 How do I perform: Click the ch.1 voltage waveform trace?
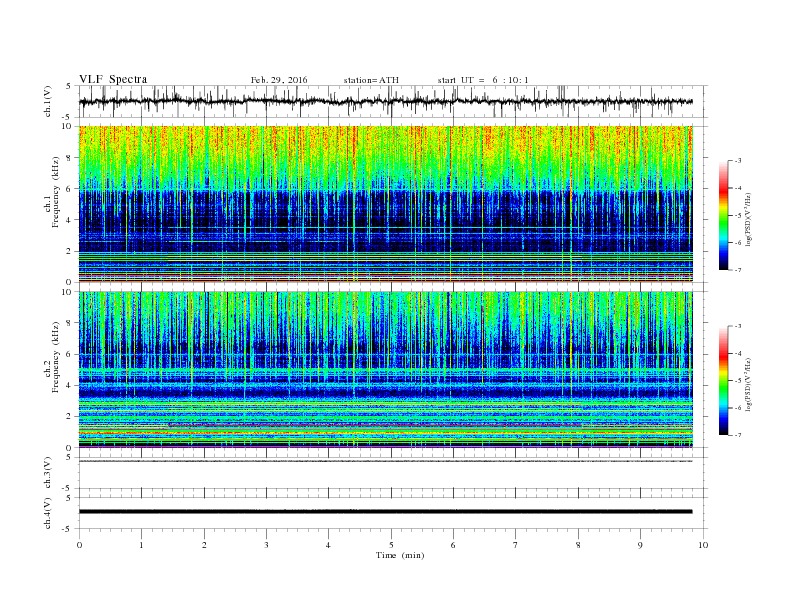coord(385,101)
